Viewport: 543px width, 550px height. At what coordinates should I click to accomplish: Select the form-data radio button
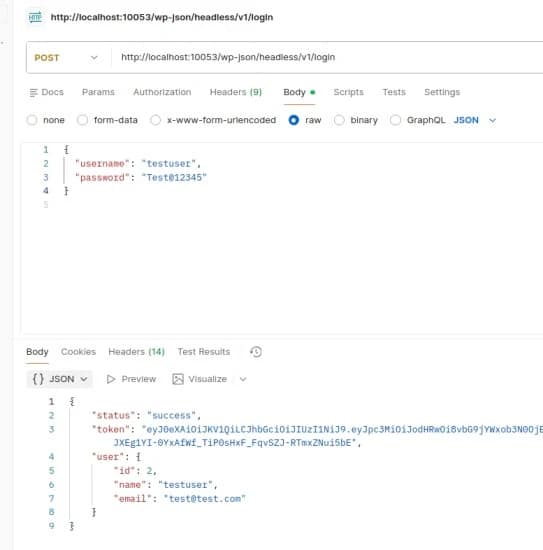pyautogui.click(x=82, y=120)
